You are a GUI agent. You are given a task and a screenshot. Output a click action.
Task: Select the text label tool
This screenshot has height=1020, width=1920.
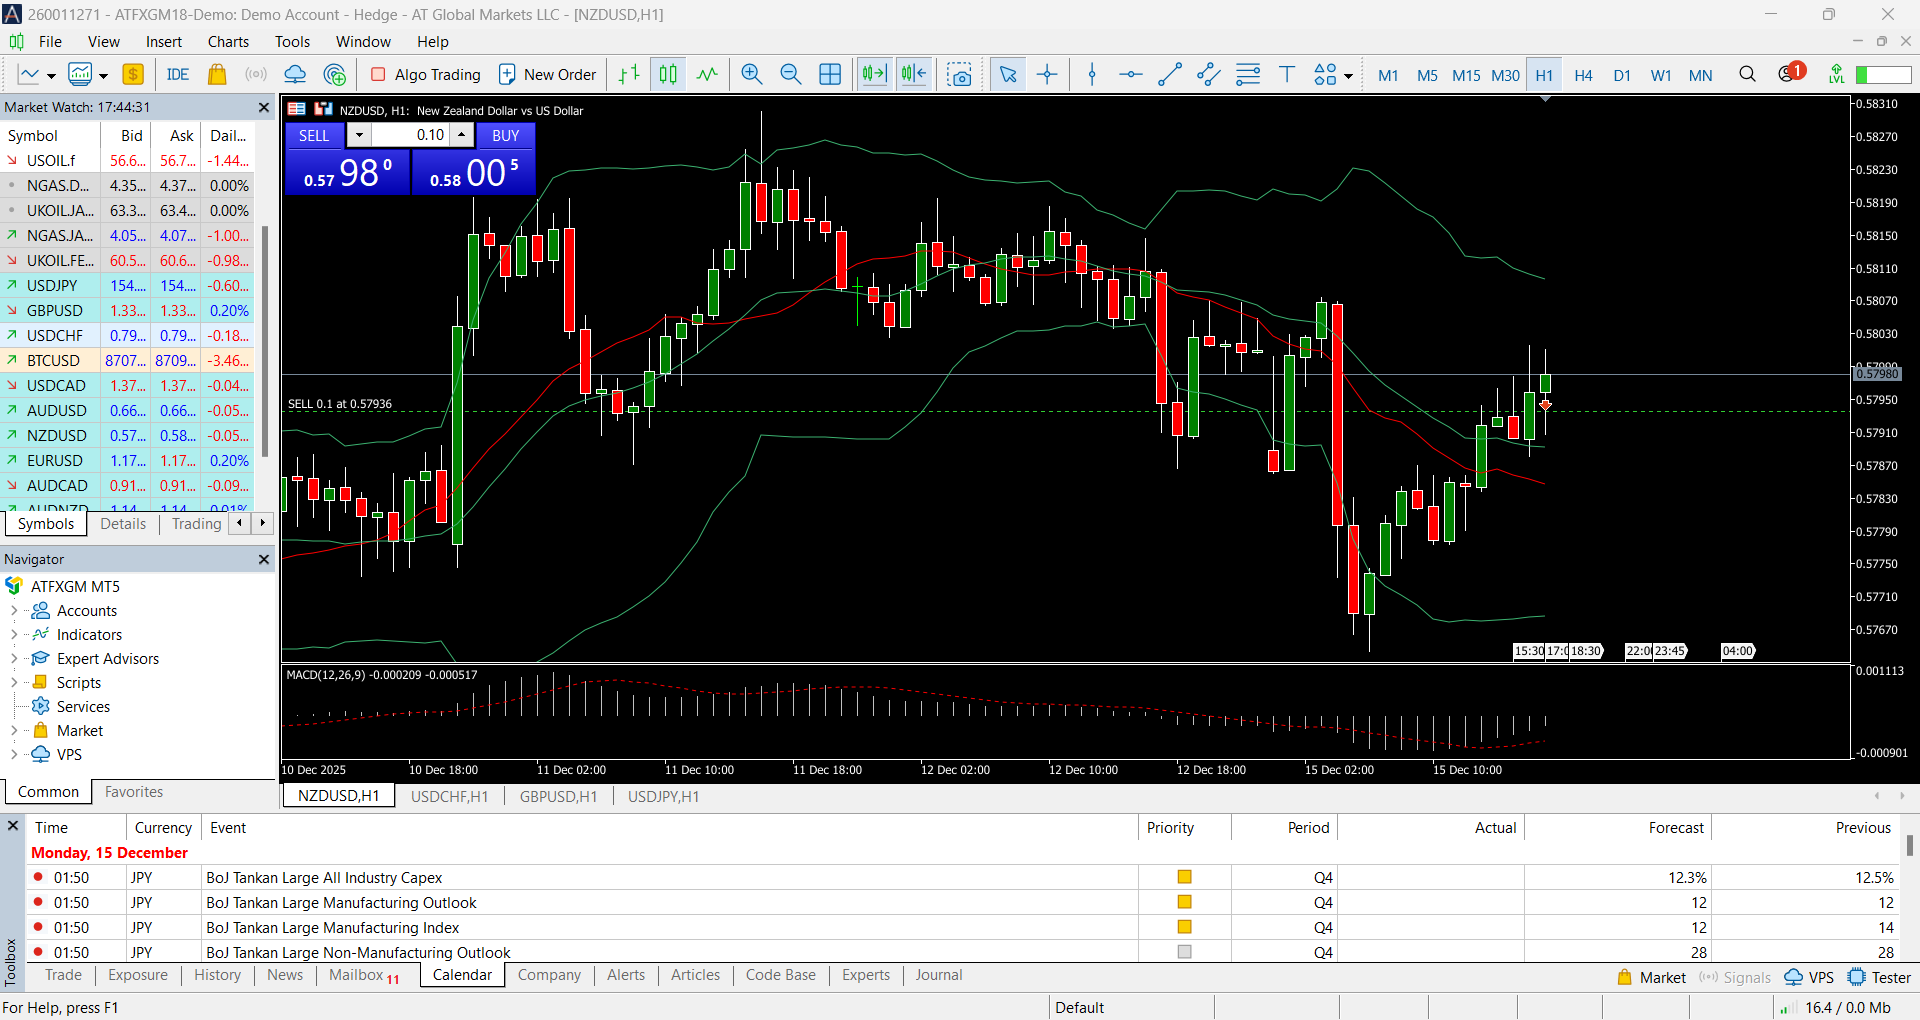[1287, 74]
